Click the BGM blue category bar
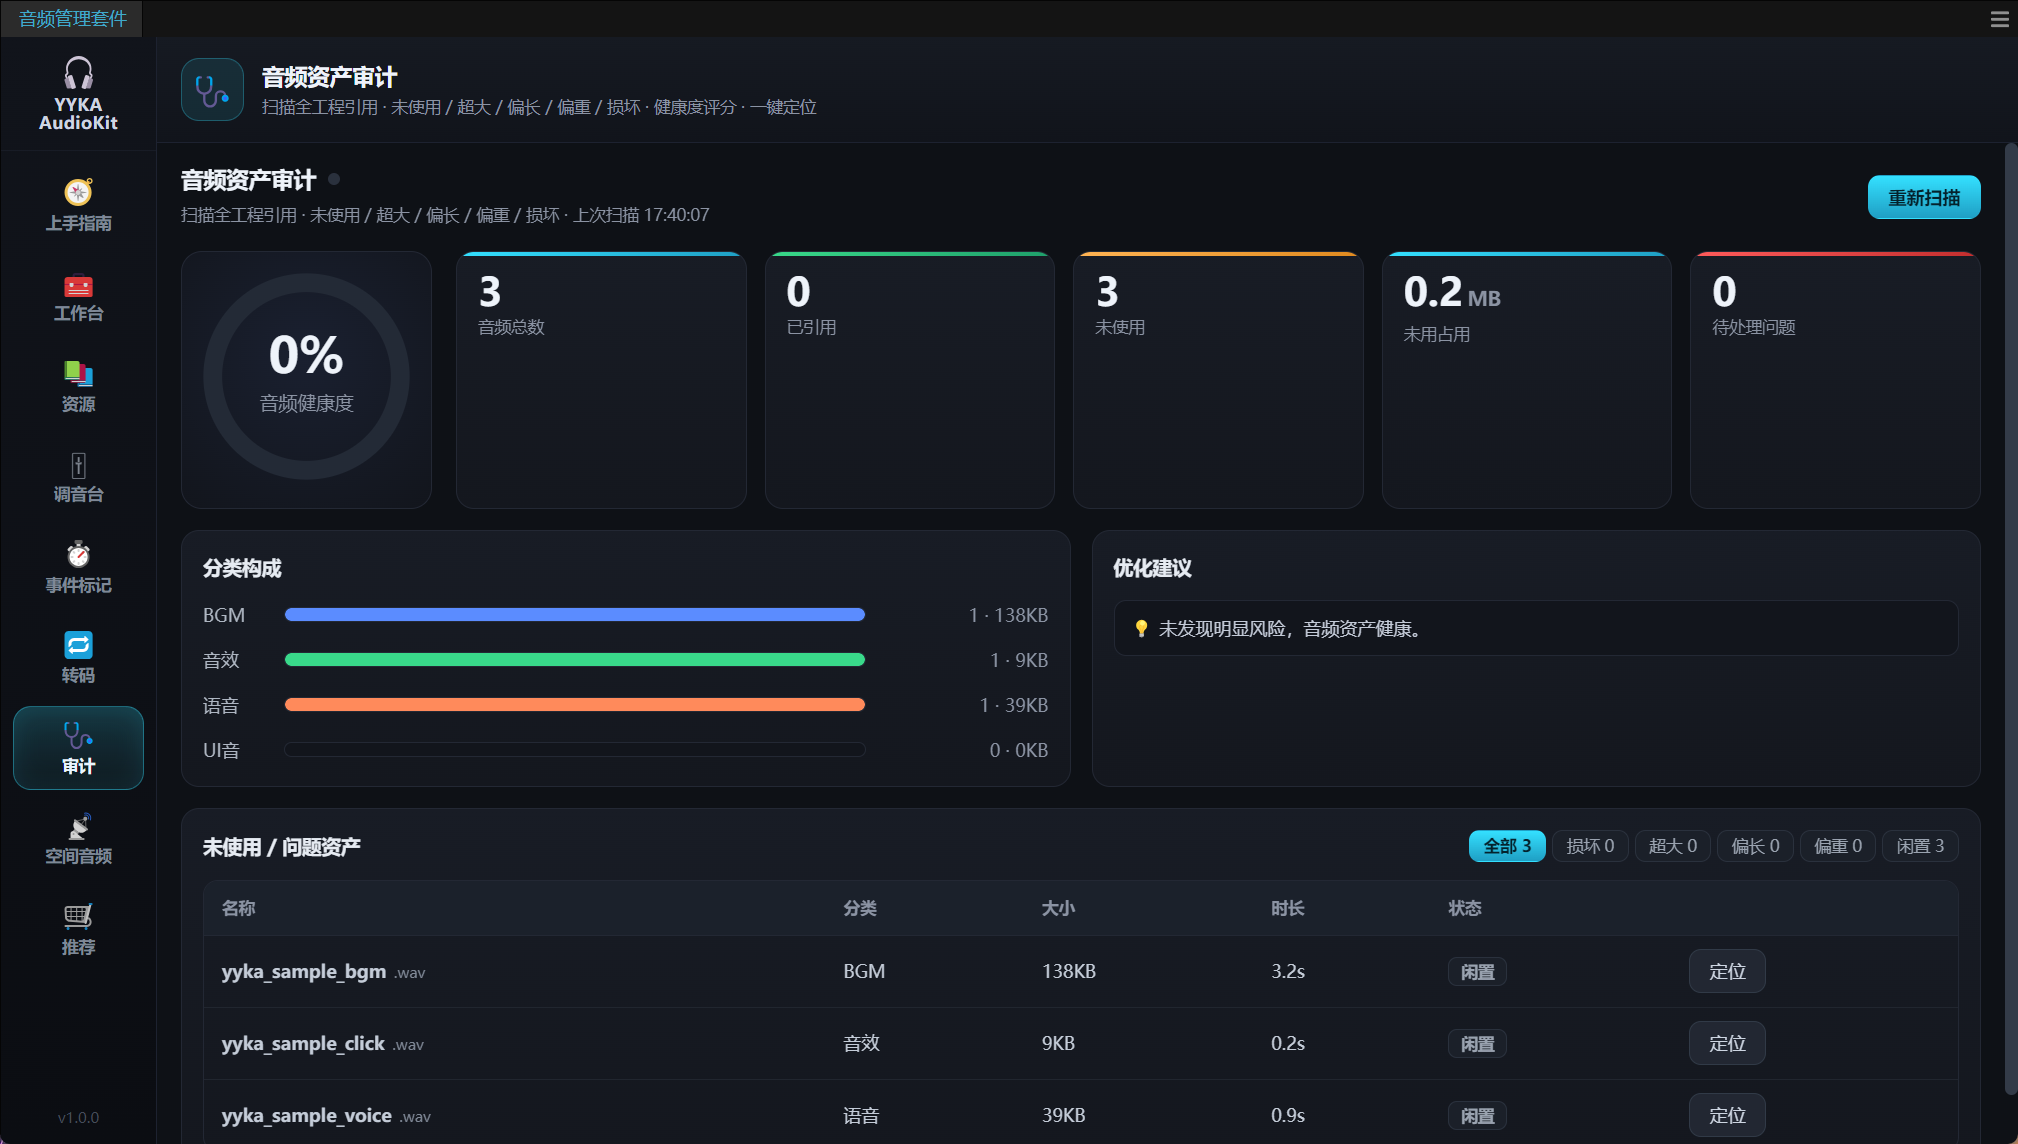The image size is (2018, 1144). point(575,615)
